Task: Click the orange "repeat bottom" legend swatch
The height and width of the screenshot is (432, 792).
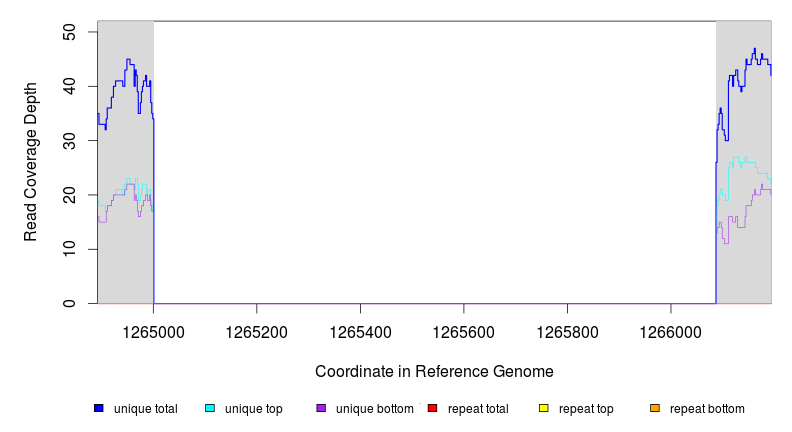Action: [x=655, y=408]
